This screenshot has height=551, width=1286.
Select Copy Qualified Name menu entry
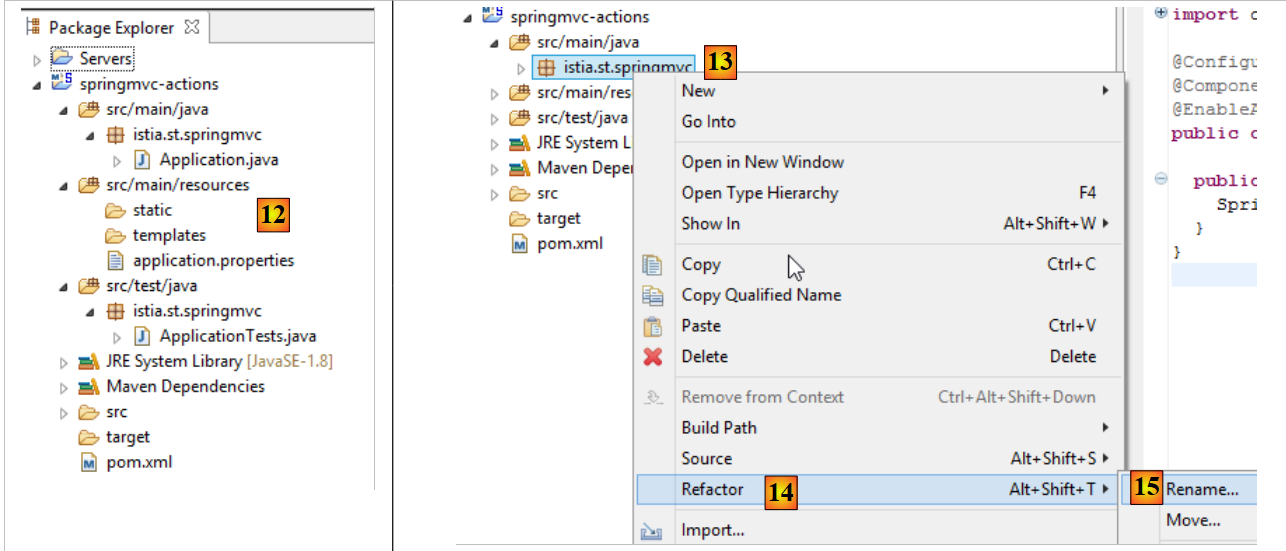(761, 295)
